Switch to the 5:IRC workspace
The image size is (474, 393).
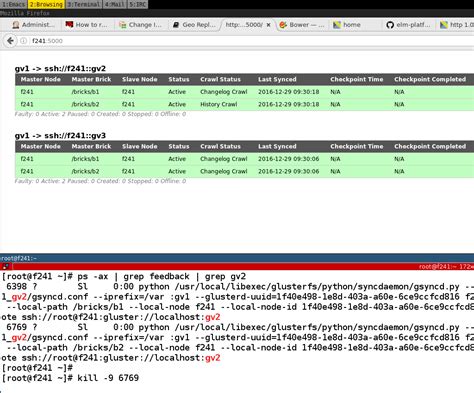137,4
